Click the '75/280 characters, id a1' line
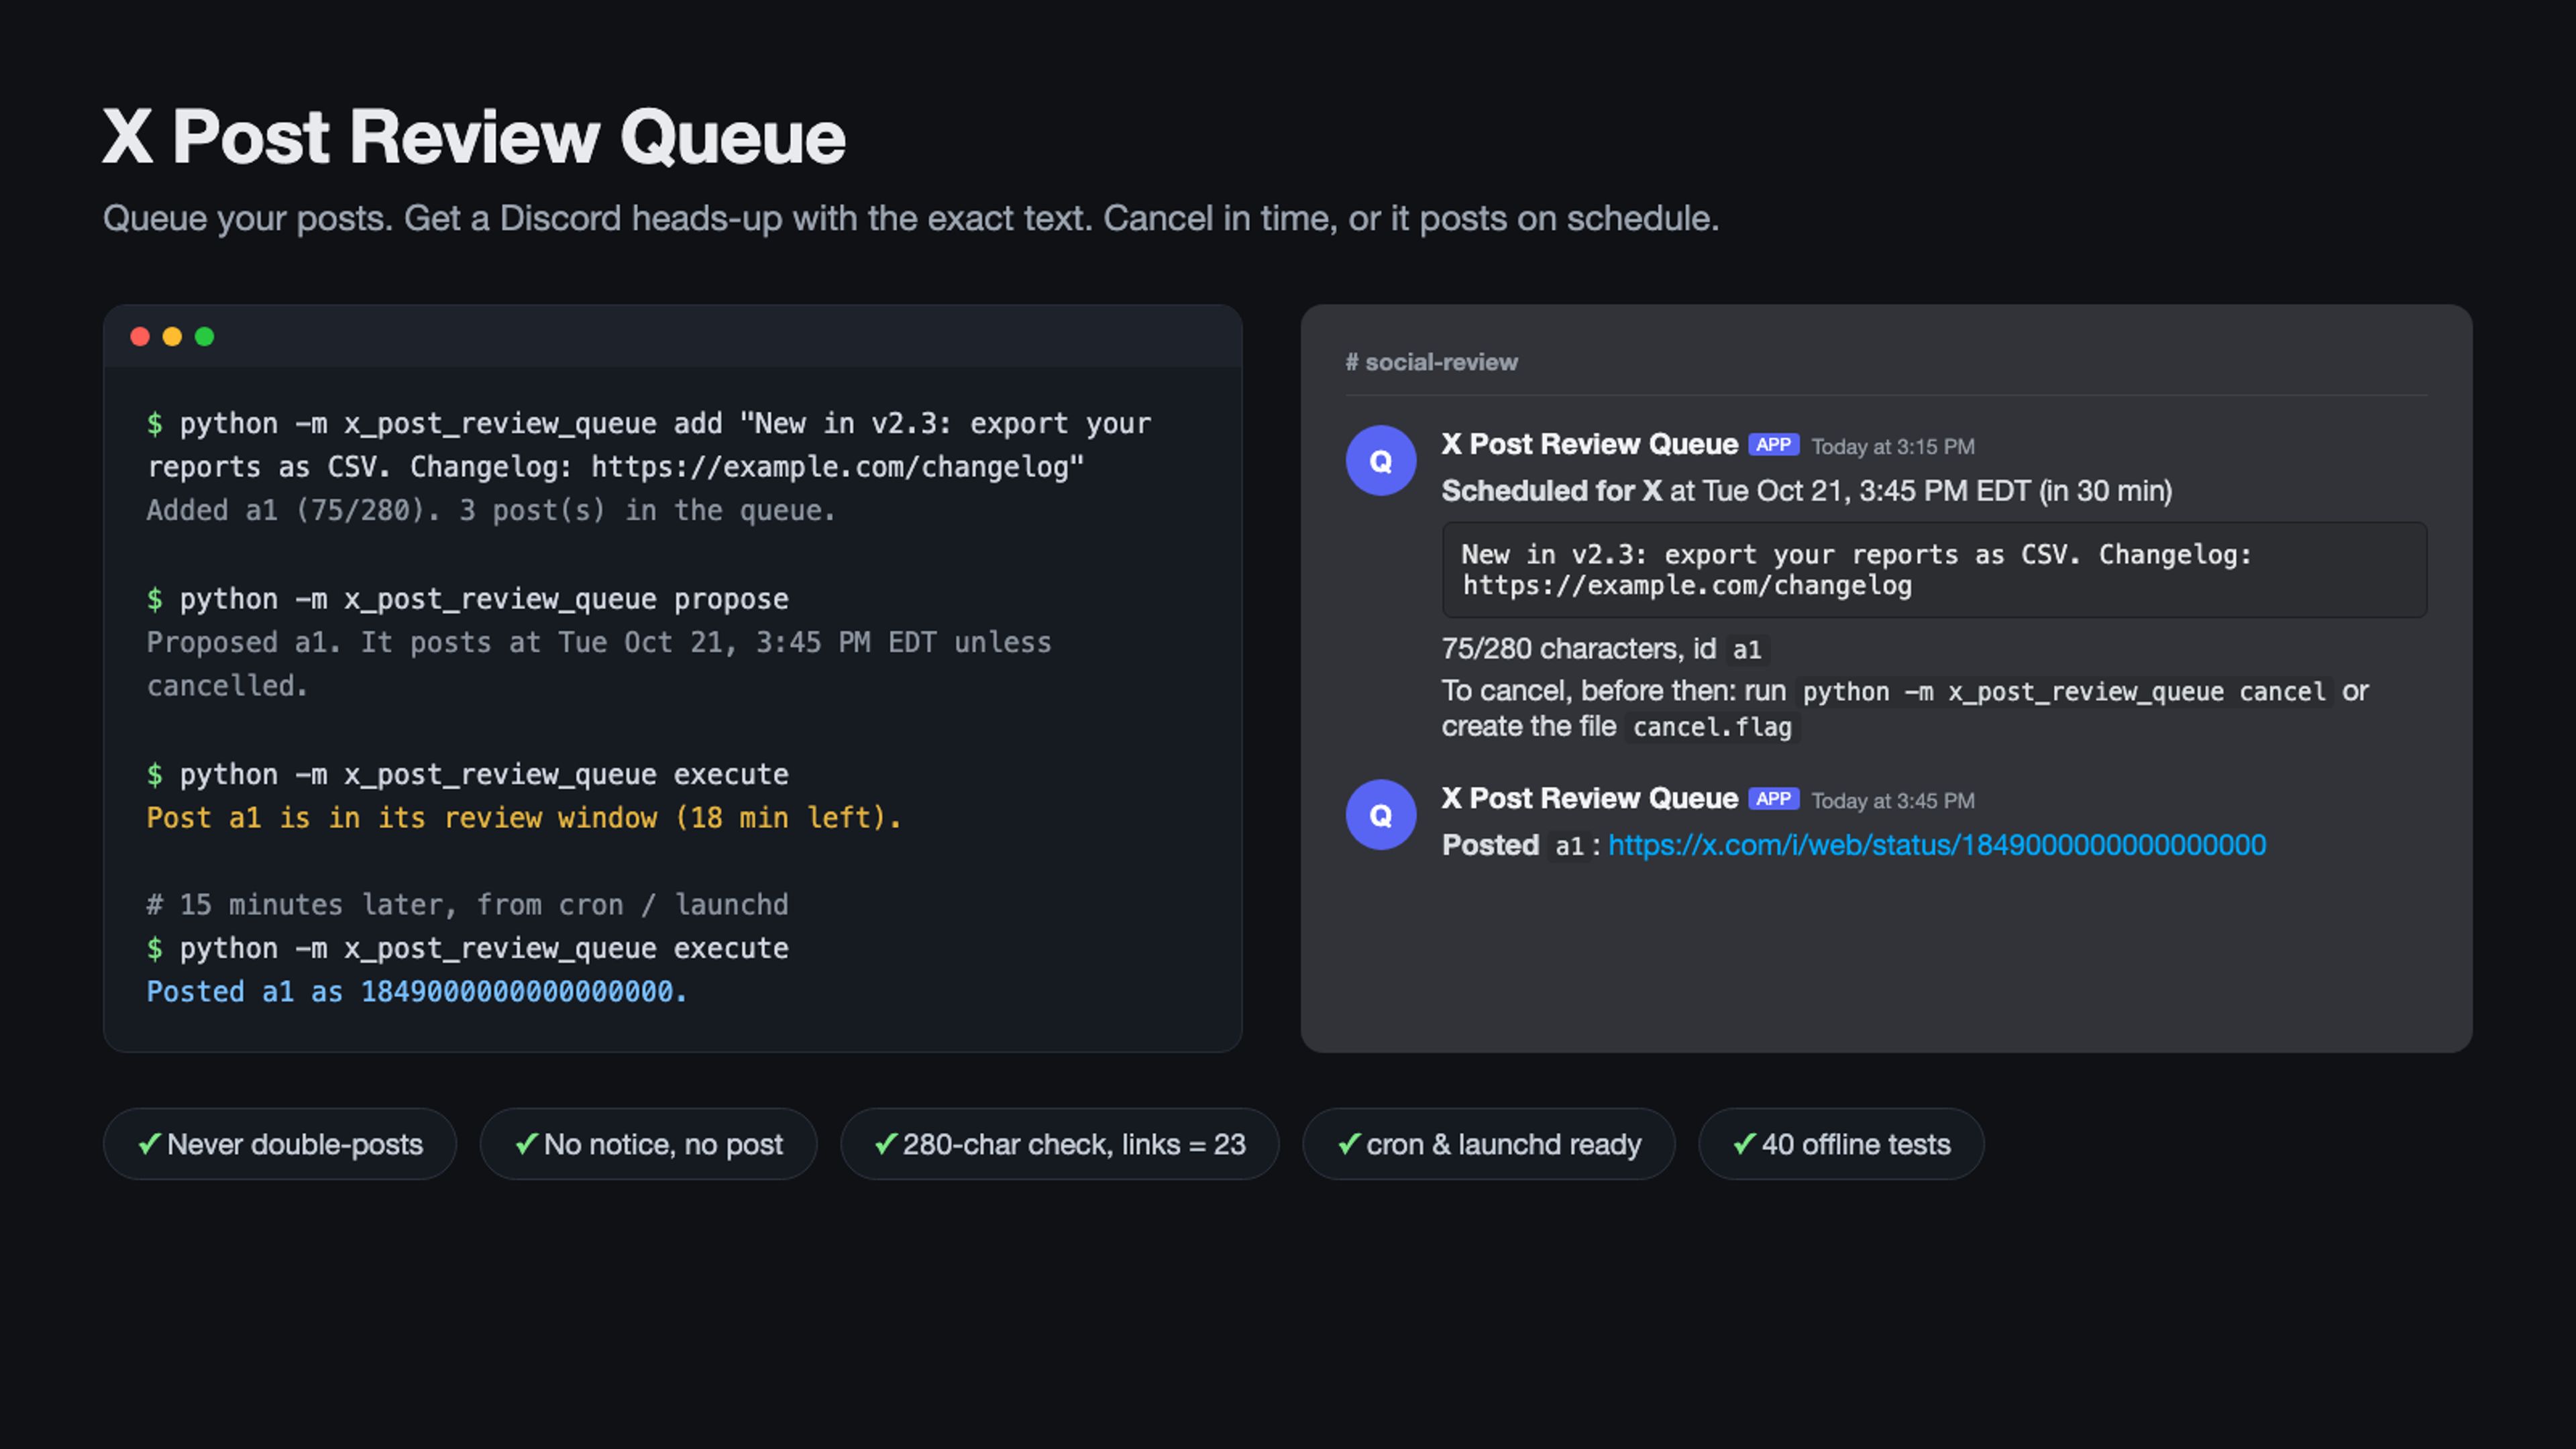The image size is (2576, 1449). tap(1605, 650)
